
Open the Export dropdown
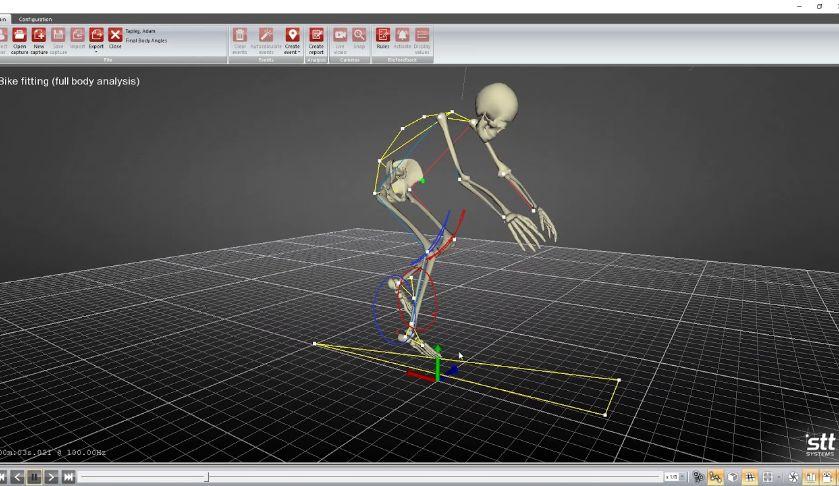click(x=96, y=40)
